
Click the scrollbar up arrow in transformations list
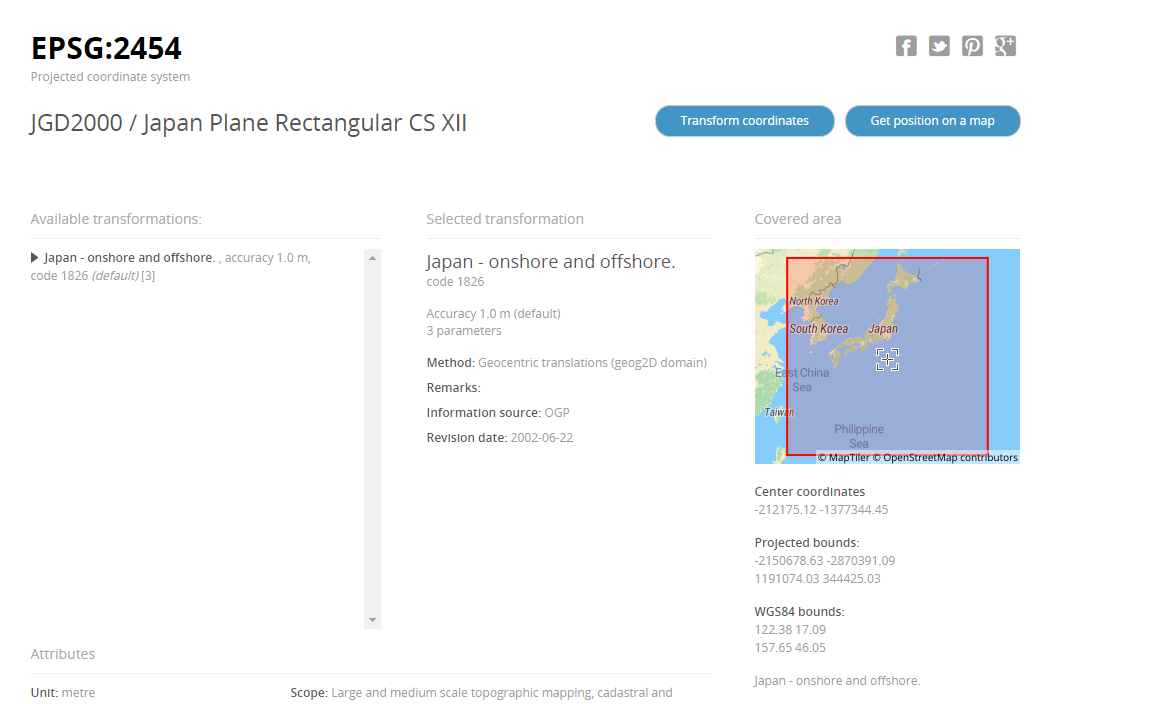(x=372, y=256)
